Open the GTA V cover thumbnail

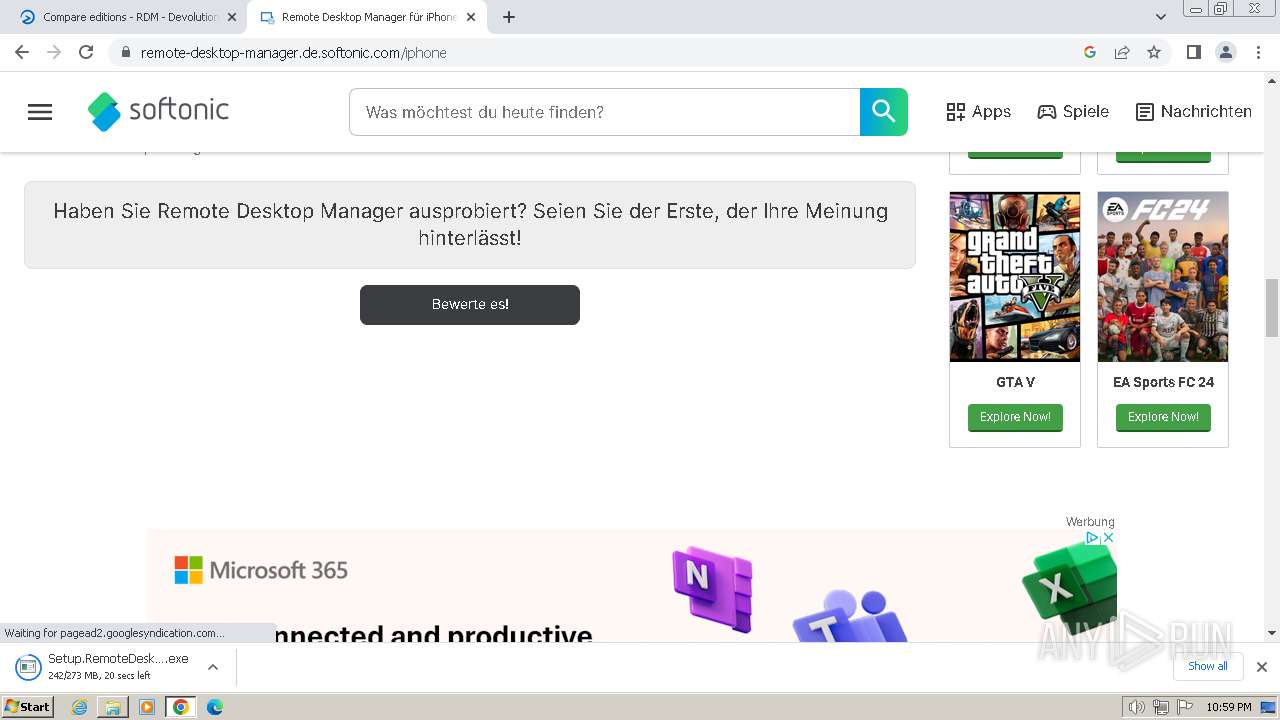tap(1015, 277)
